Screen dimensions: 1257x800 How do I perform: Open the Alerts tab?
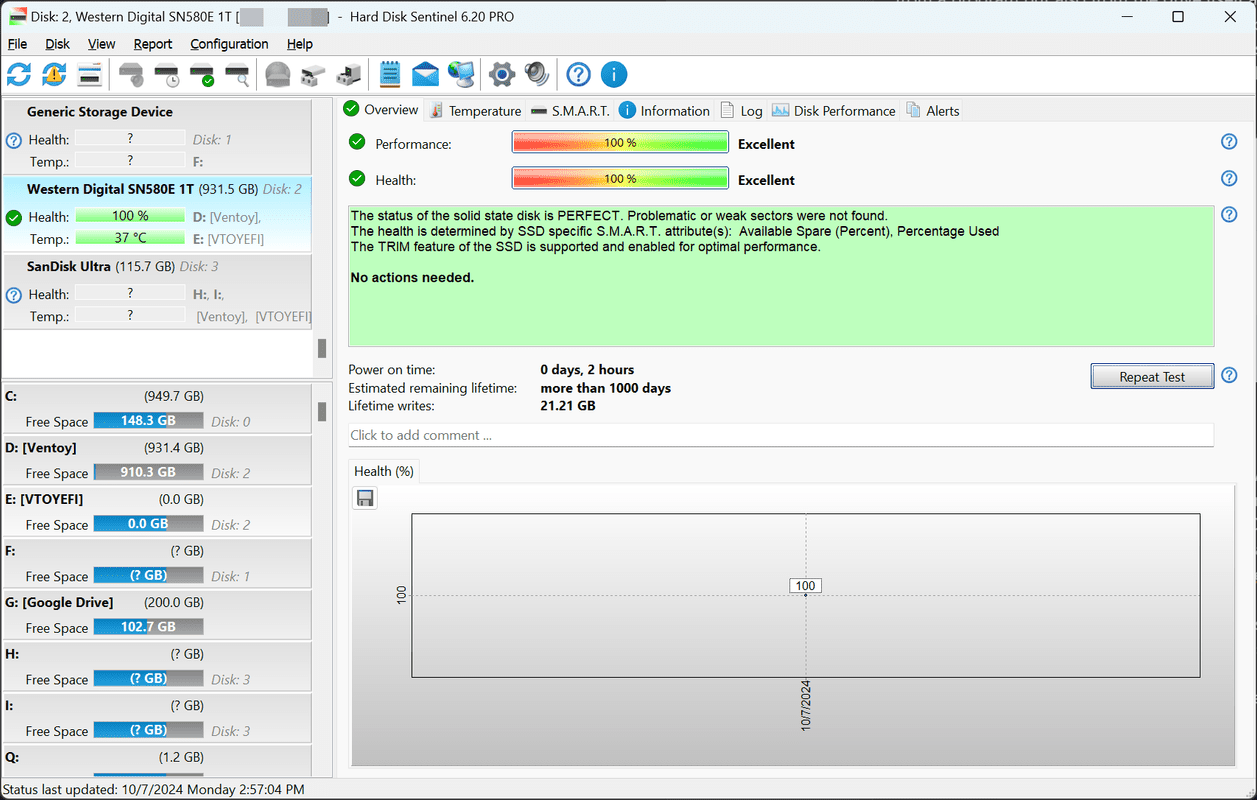(x=933, y=111)
